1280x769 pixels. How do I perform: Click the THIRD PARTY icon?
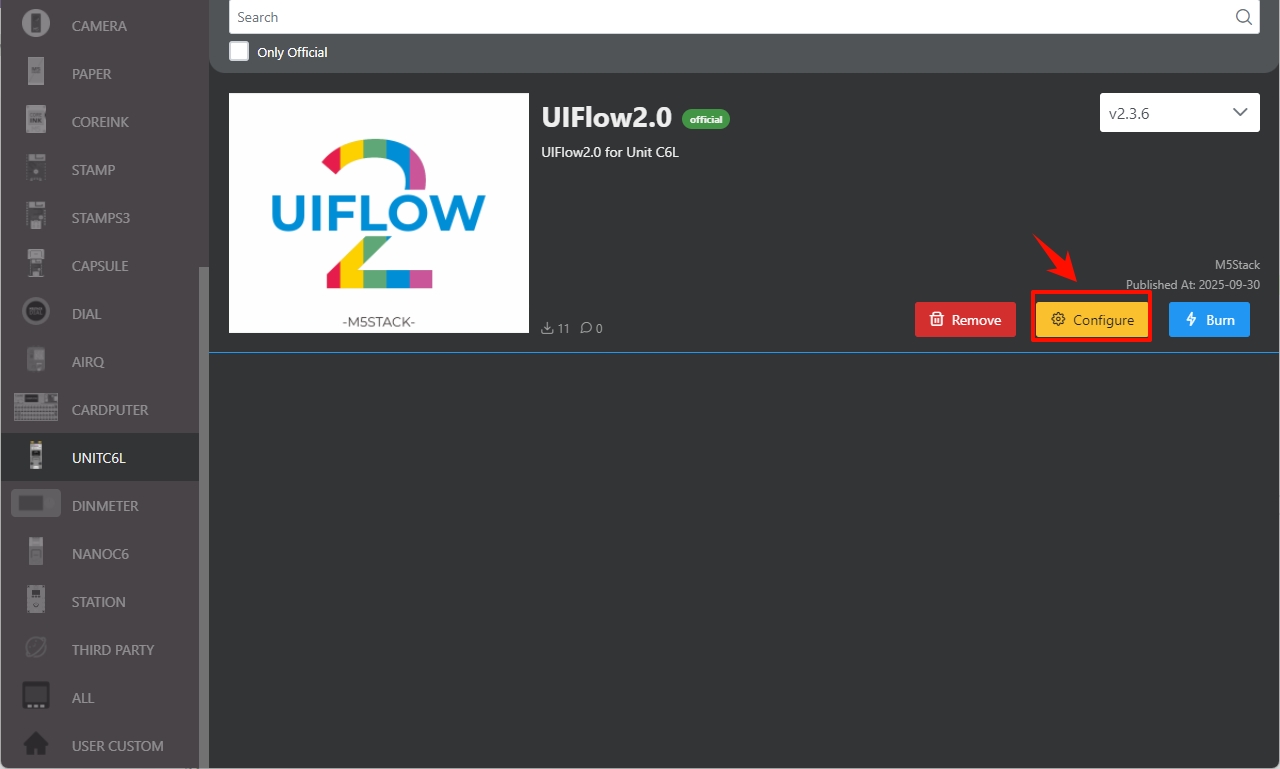(36, 649)
